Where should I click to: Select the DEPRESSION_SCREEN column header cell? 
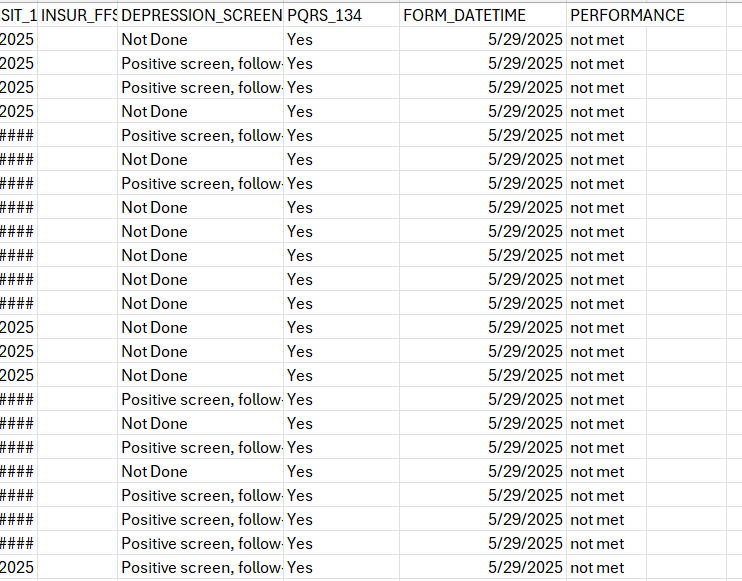200,16
